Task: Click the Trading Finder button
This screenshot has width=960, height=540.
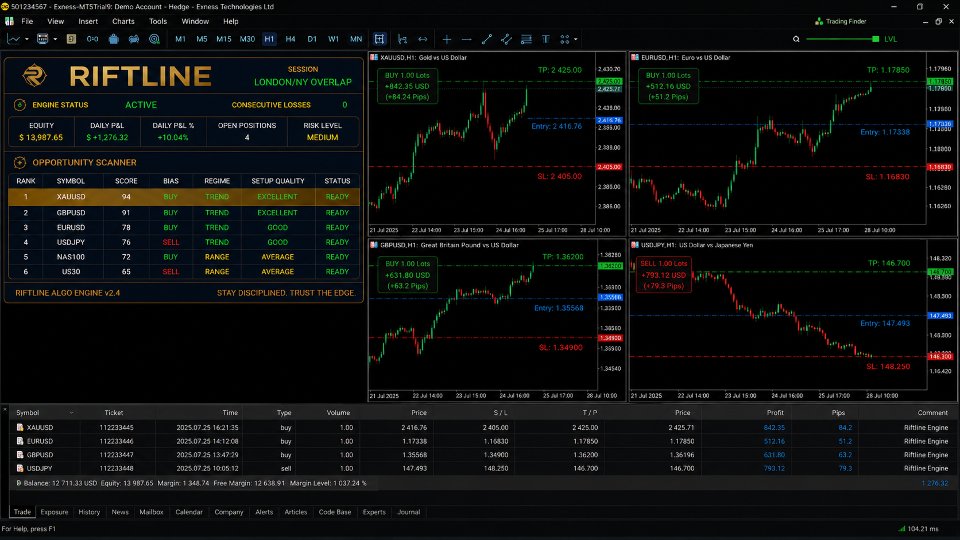Action: (841, 21)
